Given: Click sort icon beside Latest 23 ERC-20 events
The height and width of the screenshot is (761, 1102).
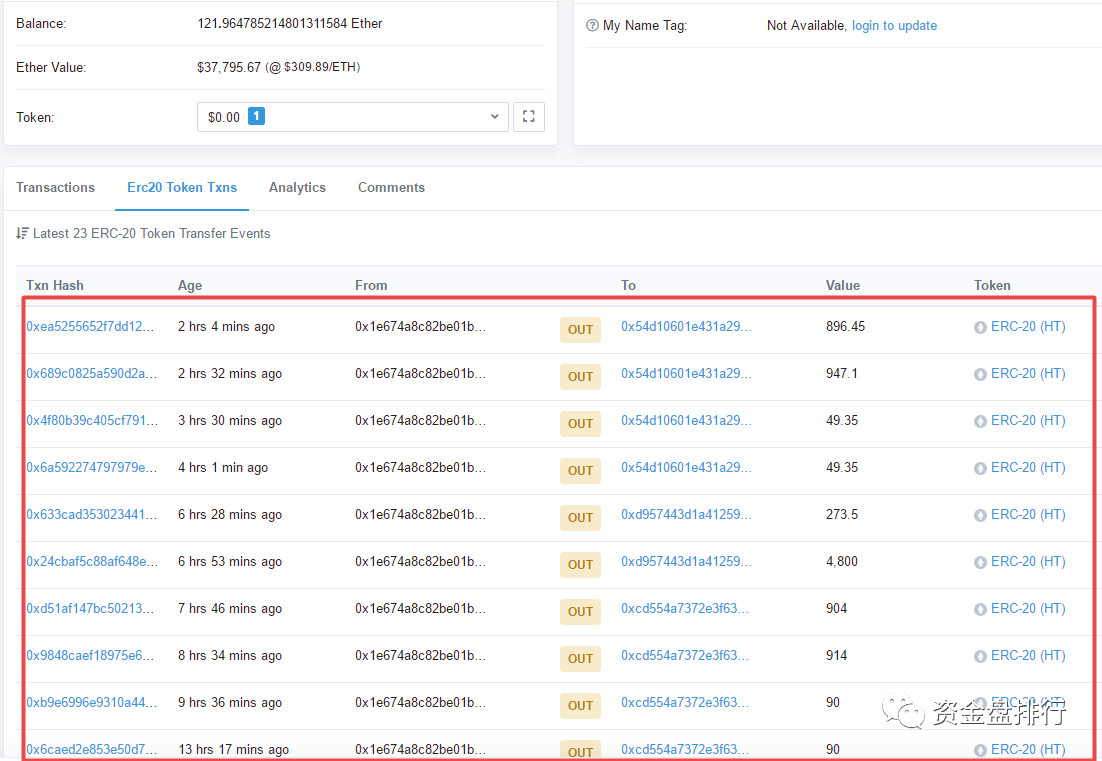Looking at the screenshot, I should (22, 233).
